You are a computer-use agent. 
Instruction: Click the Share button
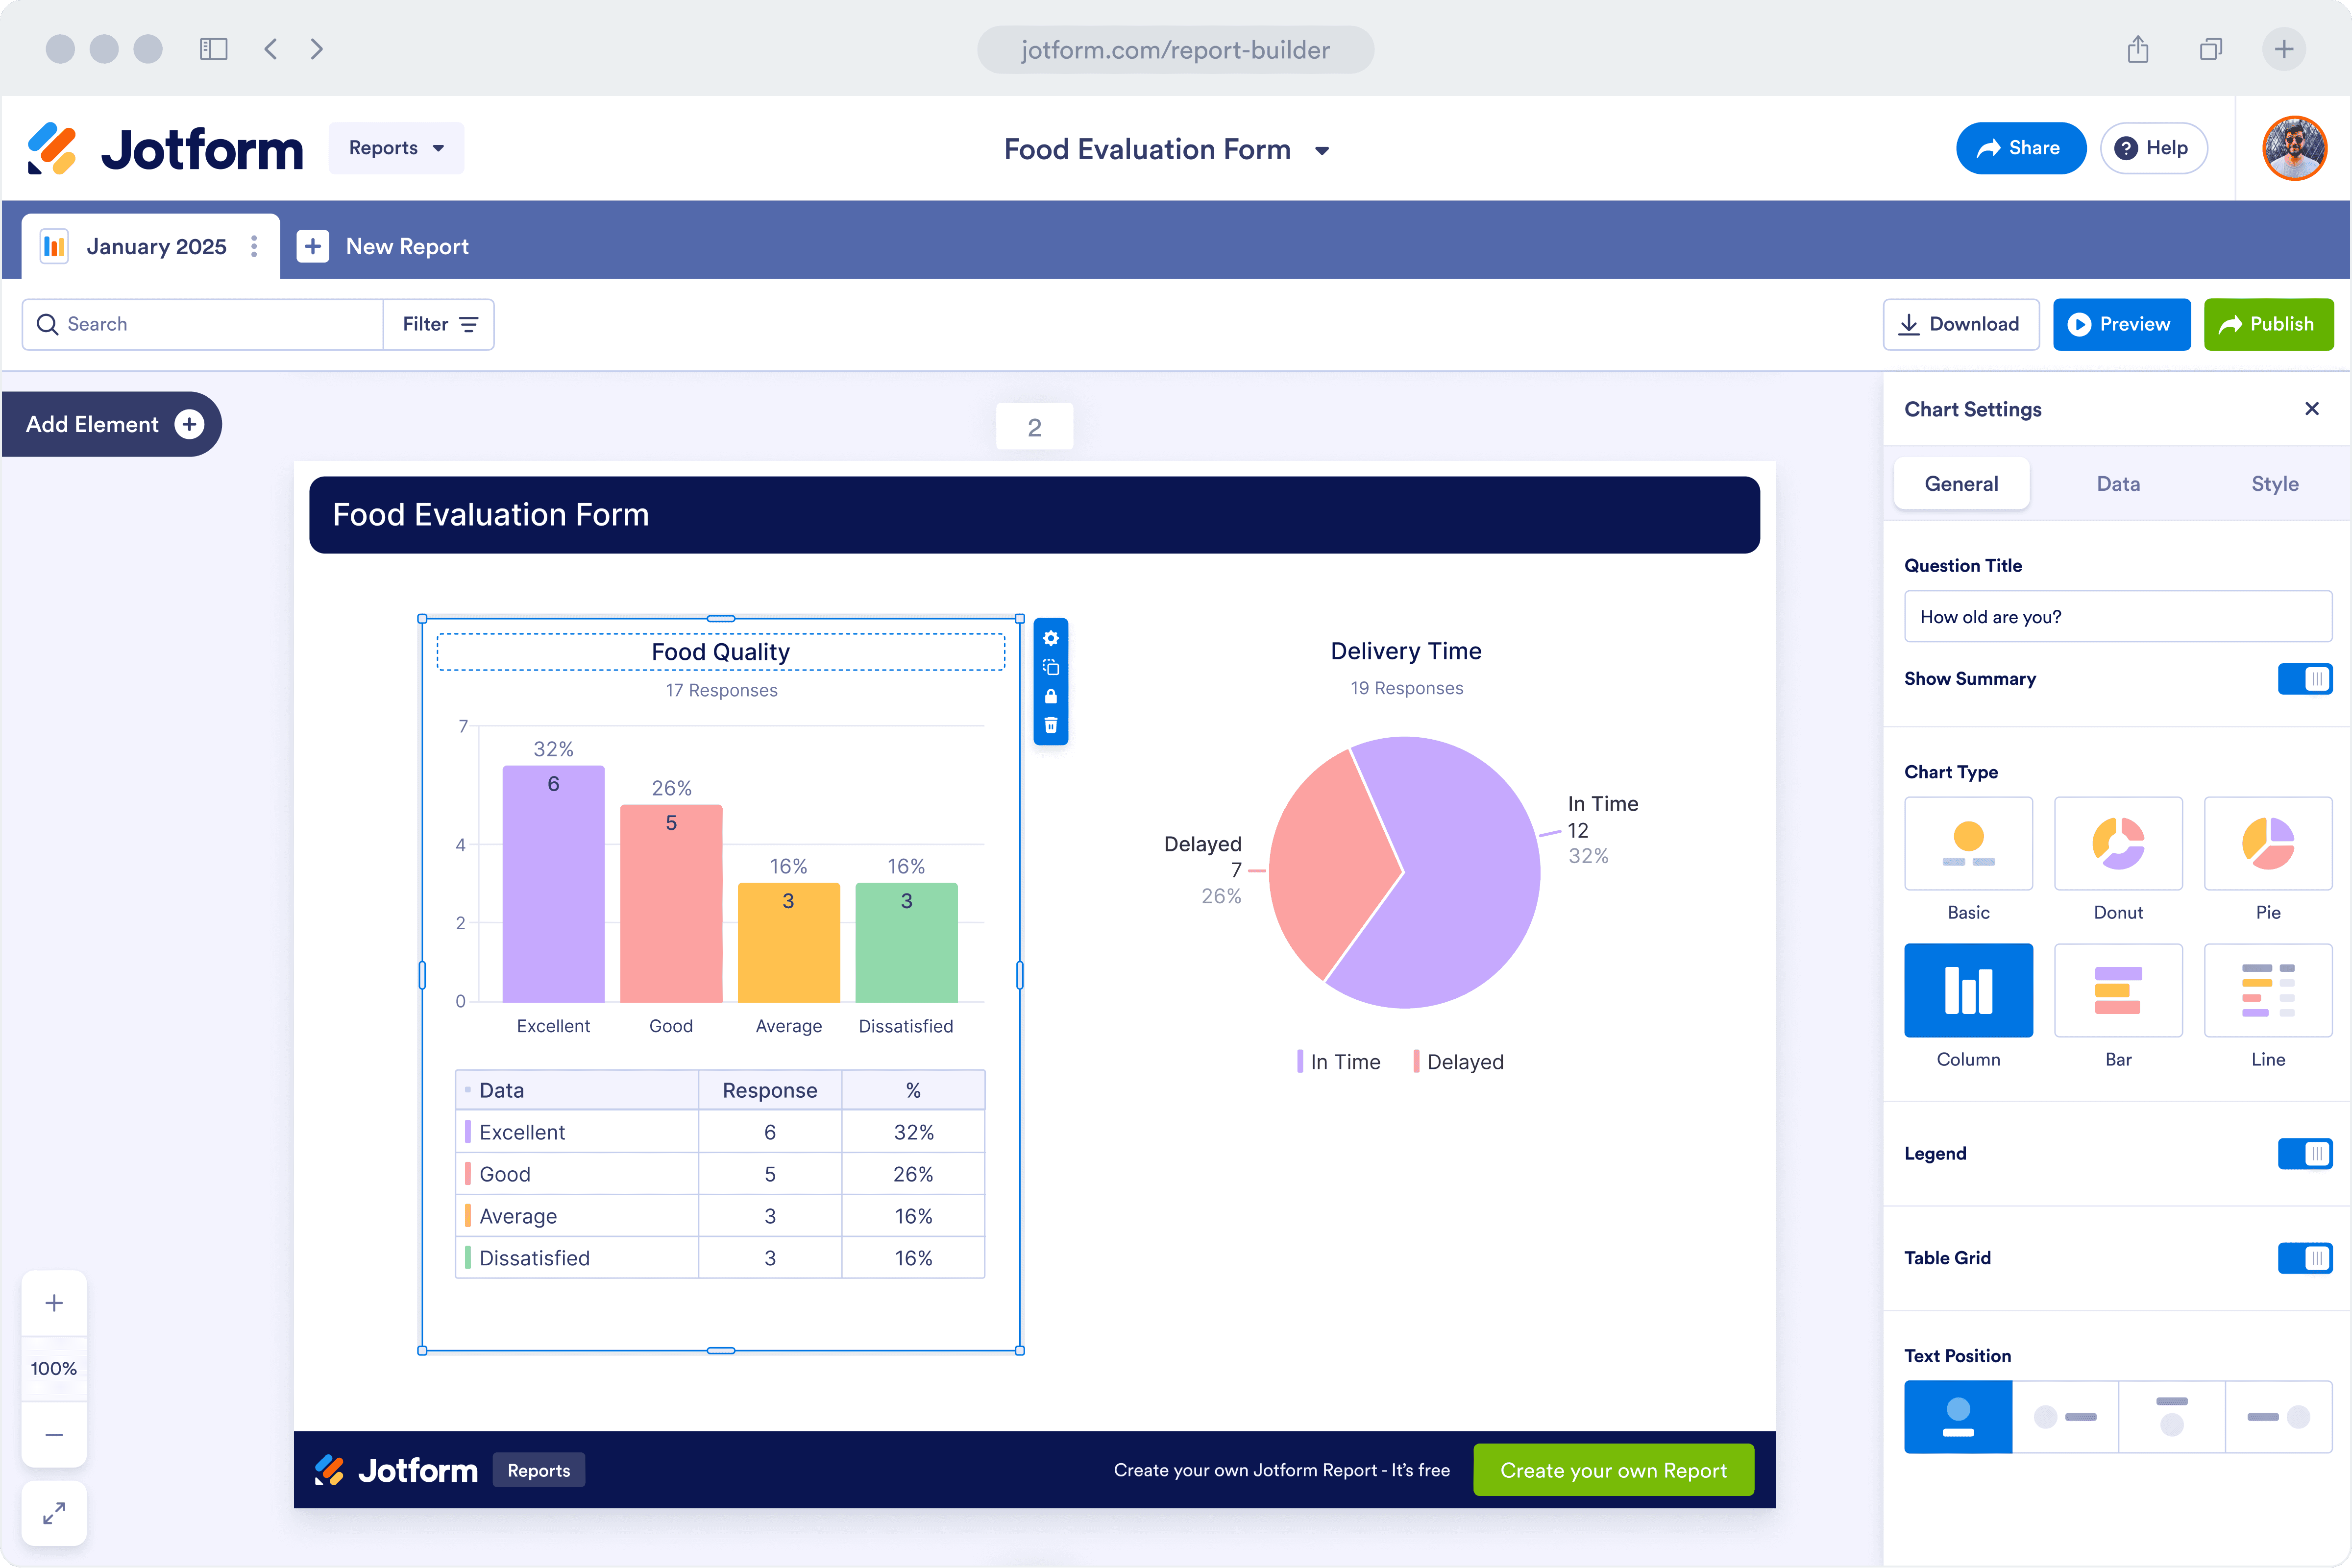click(2020, 148)
